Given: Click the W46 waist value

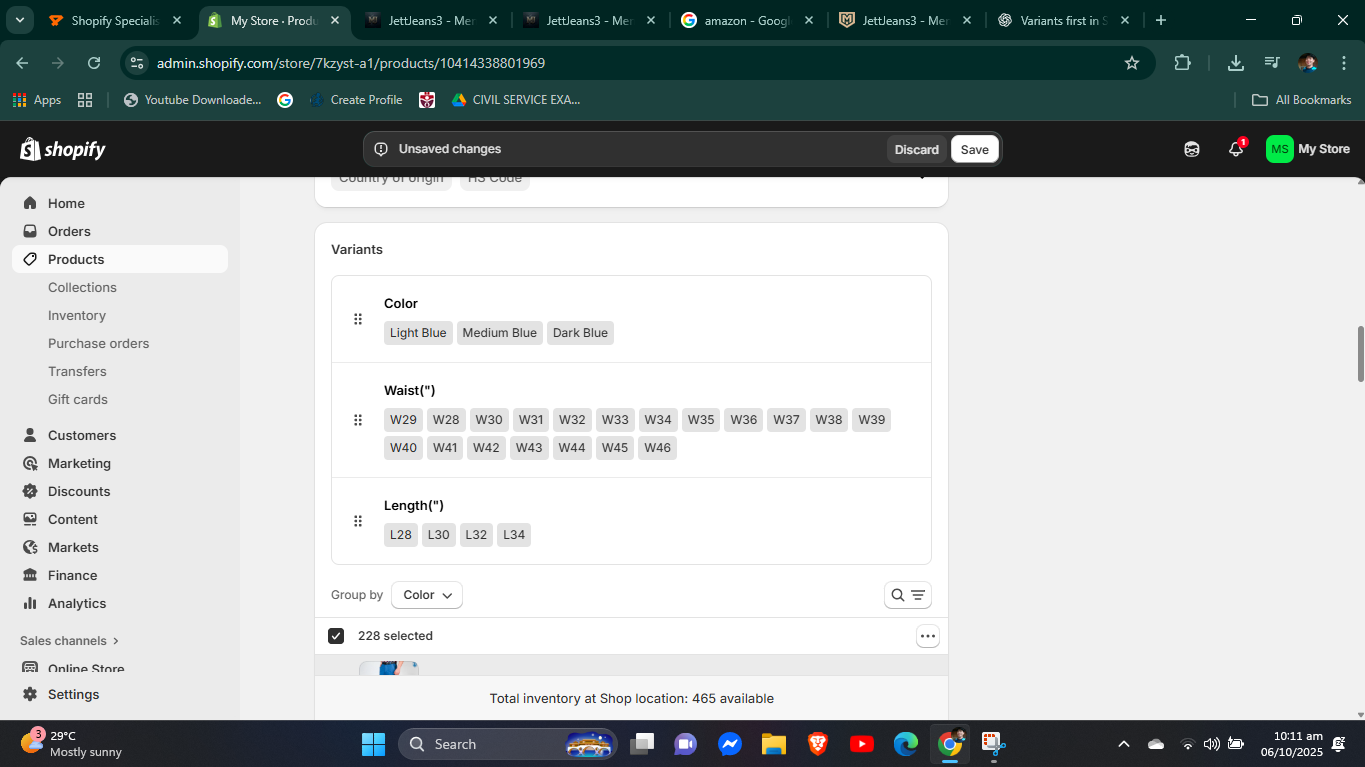Looking at the screenshot, I should tap(658, 448).
